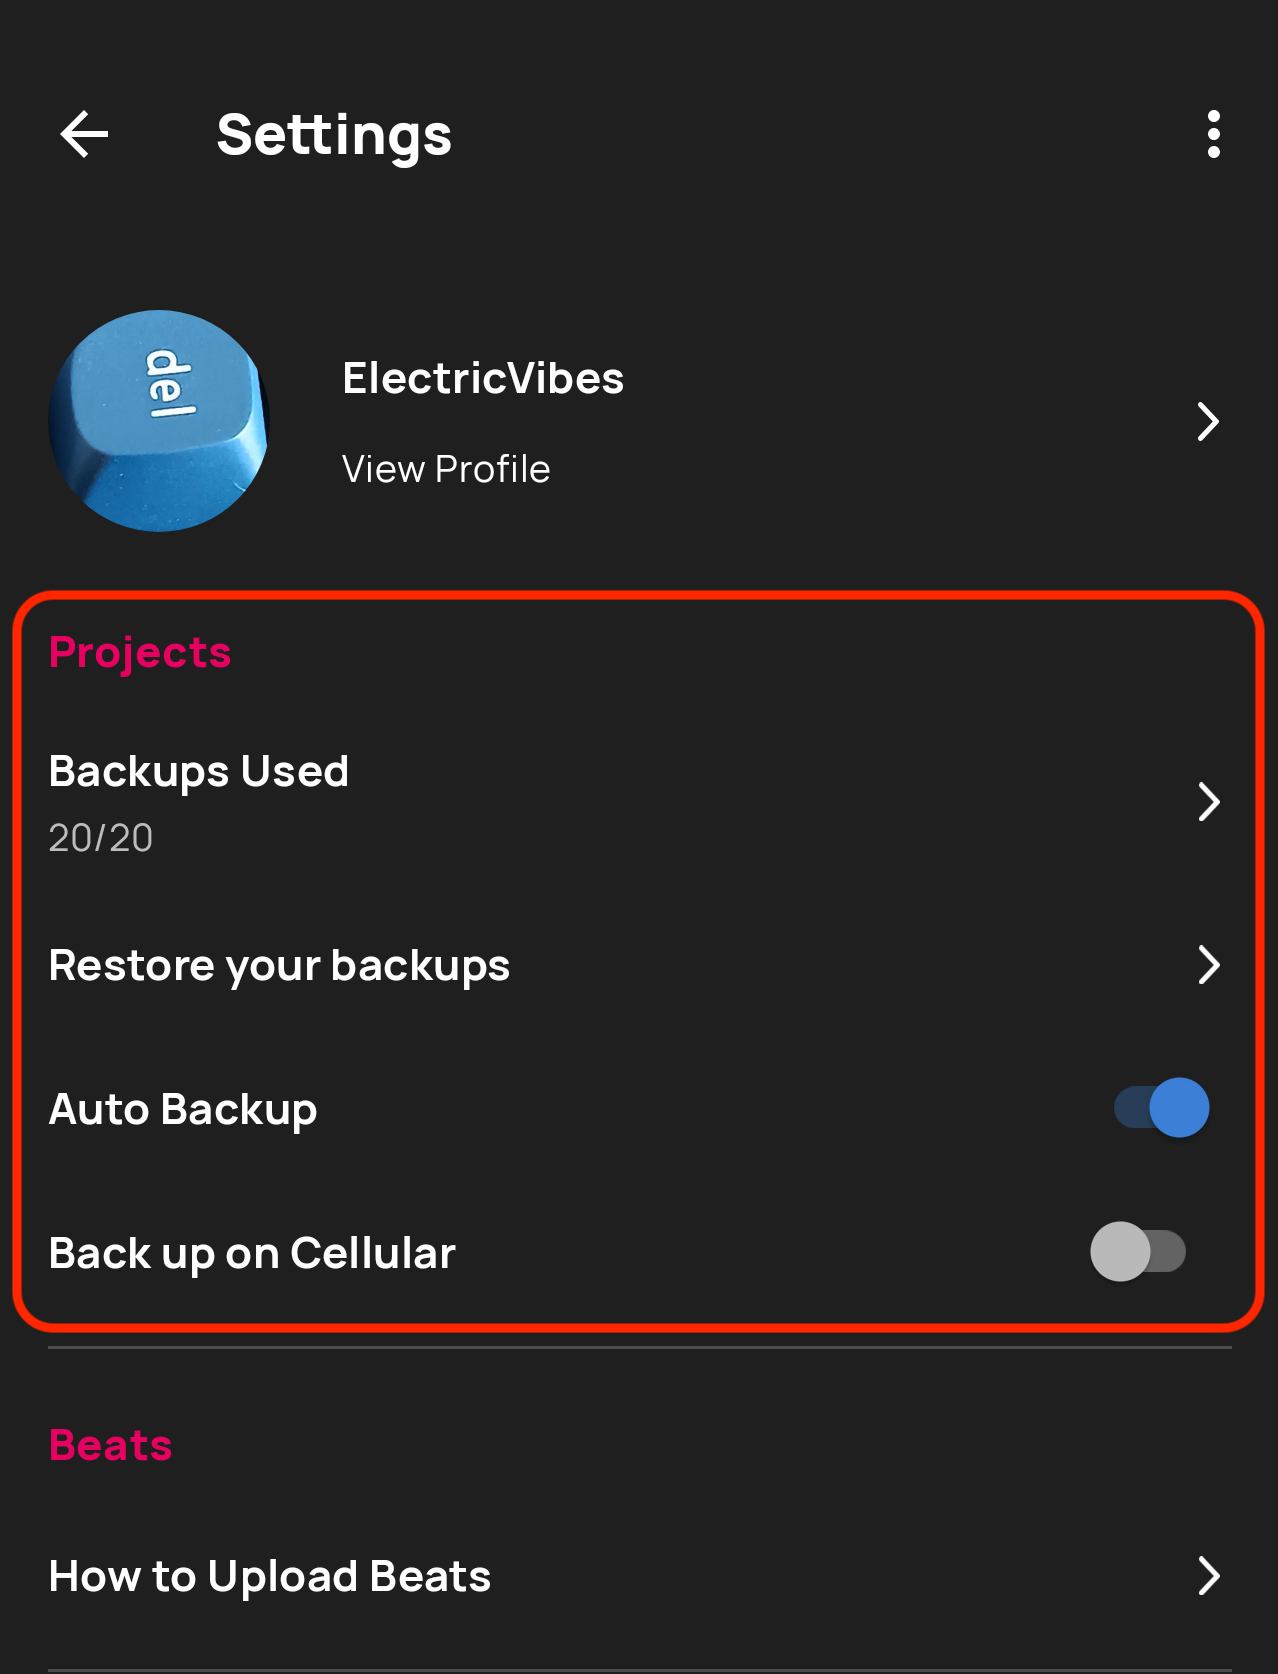Enable Back up on Cellular switch

point(1138,1252)
